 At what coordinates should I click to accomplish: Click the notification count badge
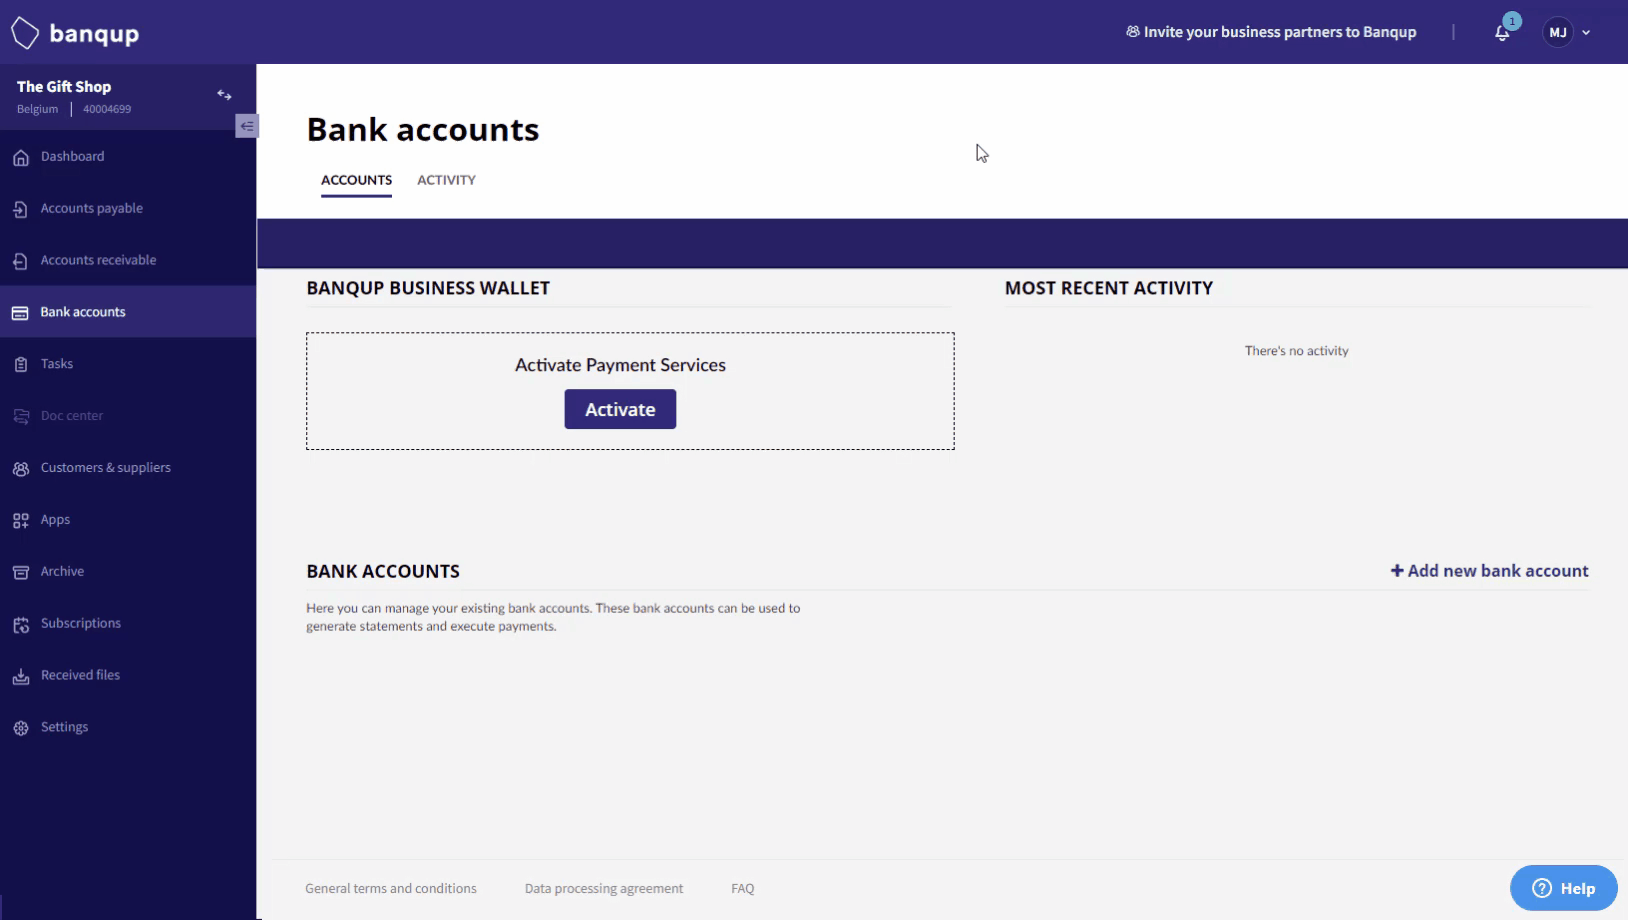[1512, 21]
